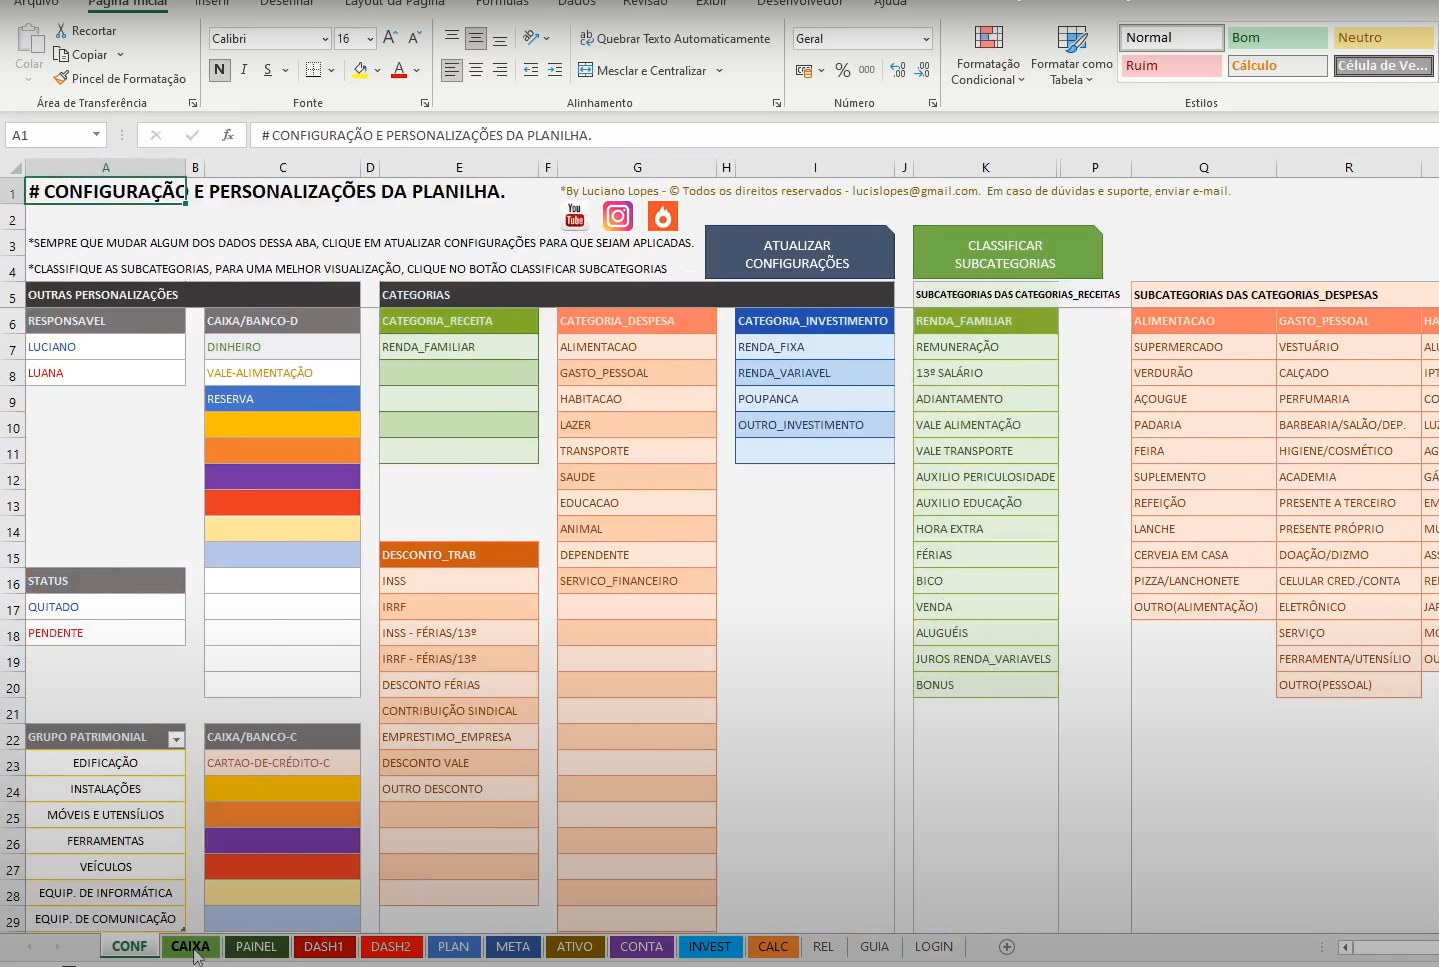The height and width of the screenshot is (967, 1439).
Task: Open the YouTube link icon
Action: 574,215
